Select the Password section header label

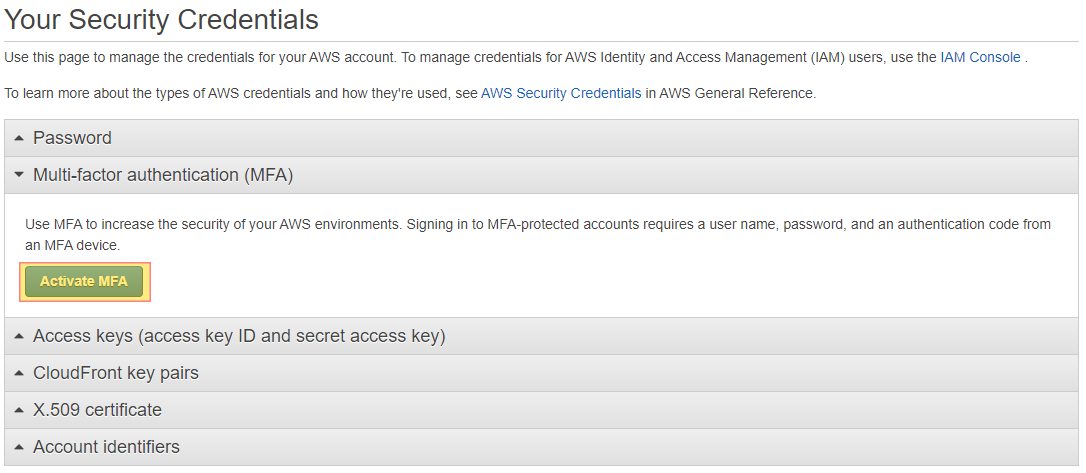(72, 138)
